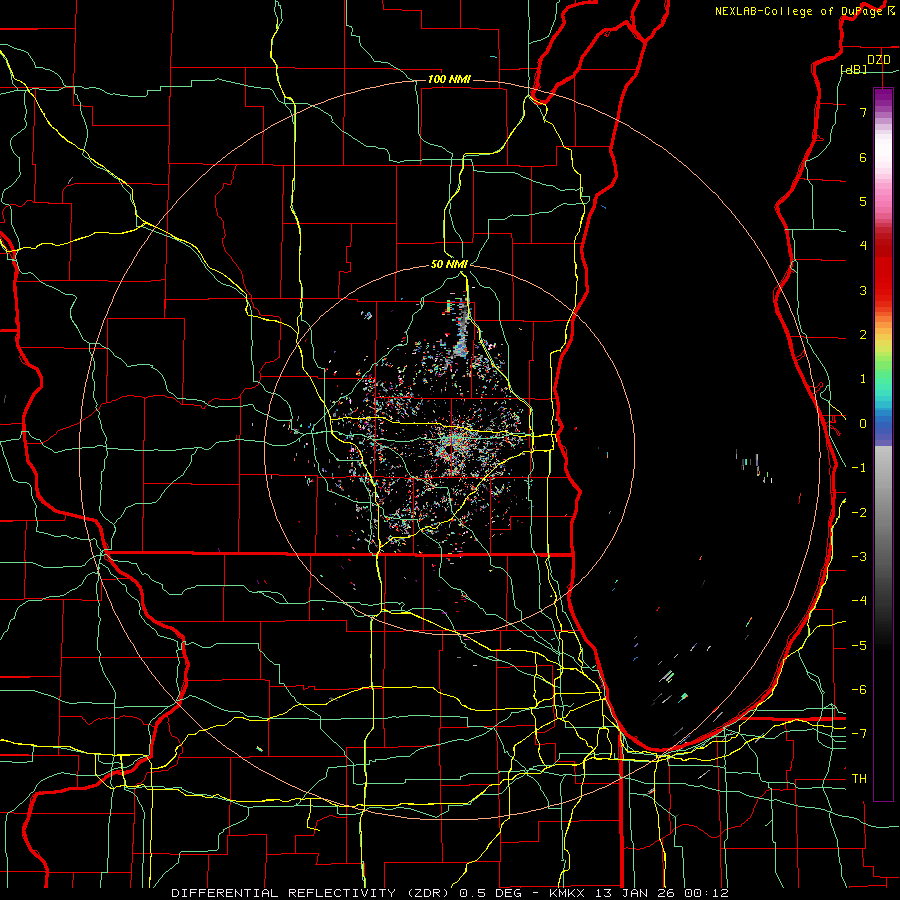Click the [dB] units label
The width and height of the screenshot is (900, 900).
[x=854, y=69]
